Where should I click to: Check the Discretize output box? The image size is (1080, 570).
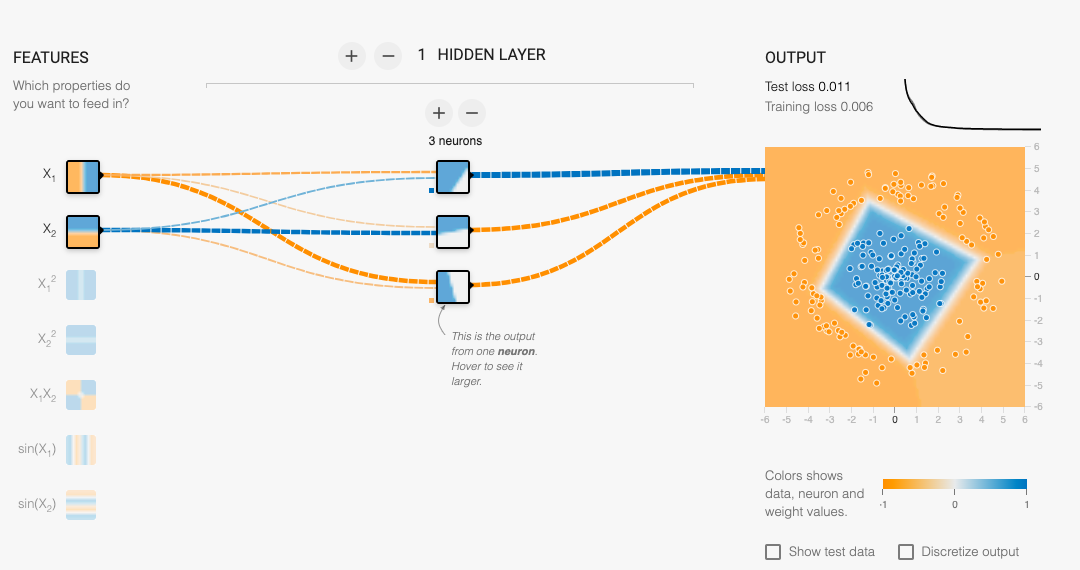(906, 552)
